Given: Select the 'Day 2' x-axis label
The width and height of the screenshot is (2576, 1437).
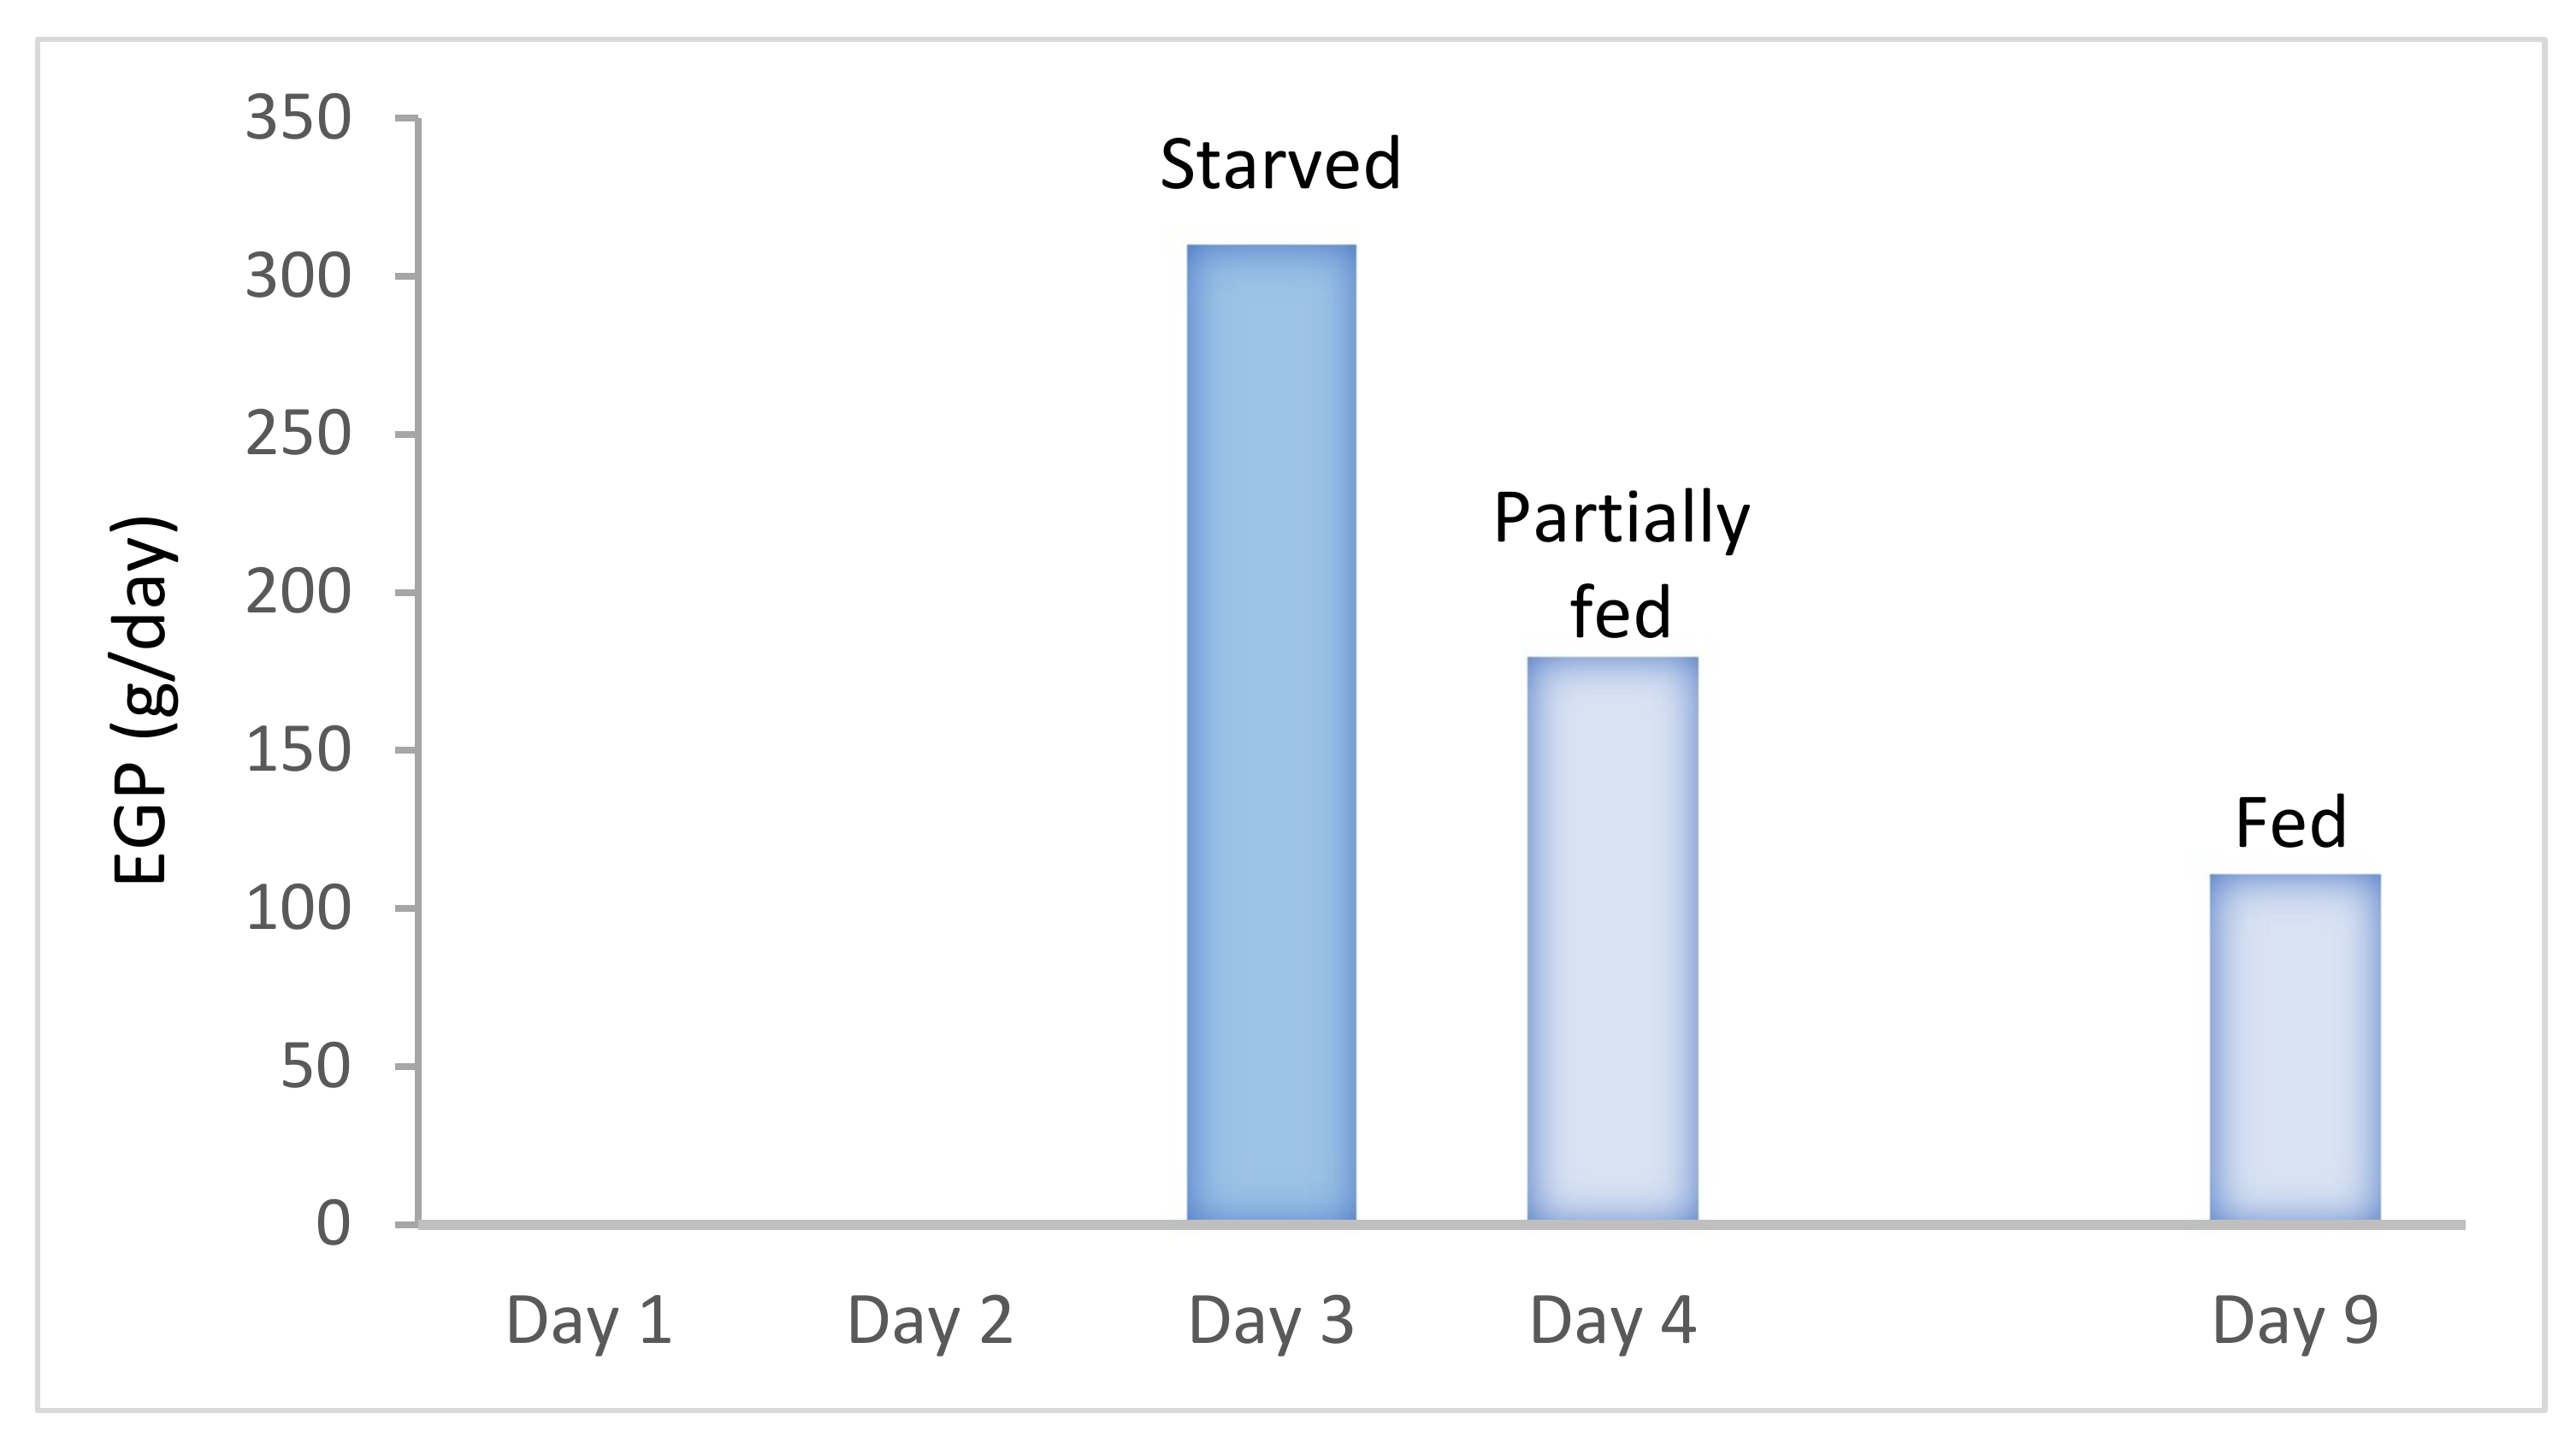Looking at the screenshot, I should [930, 1320].
